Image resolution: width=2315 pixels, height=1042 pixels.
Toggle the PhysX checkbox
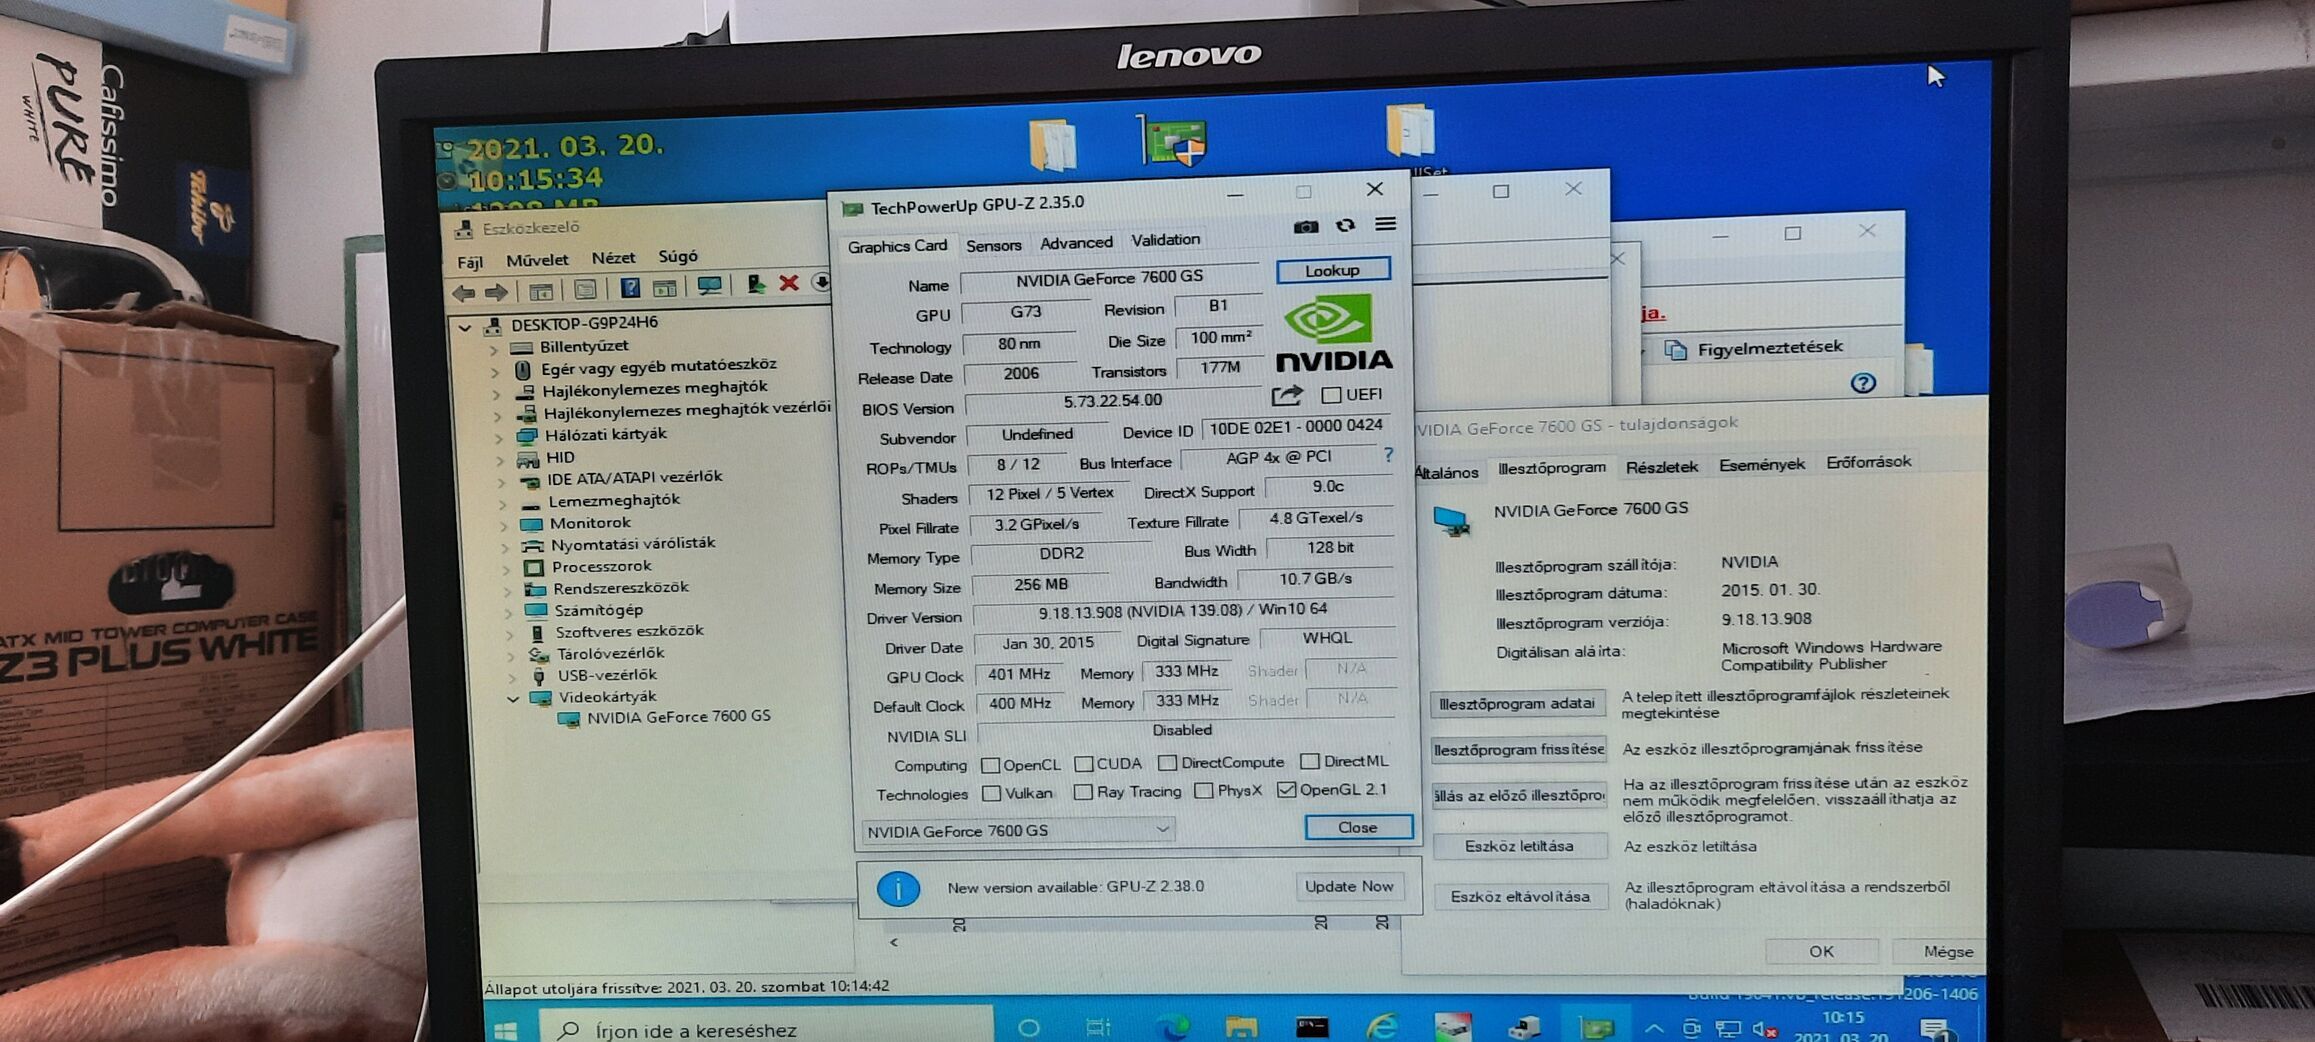[1204, 791]
